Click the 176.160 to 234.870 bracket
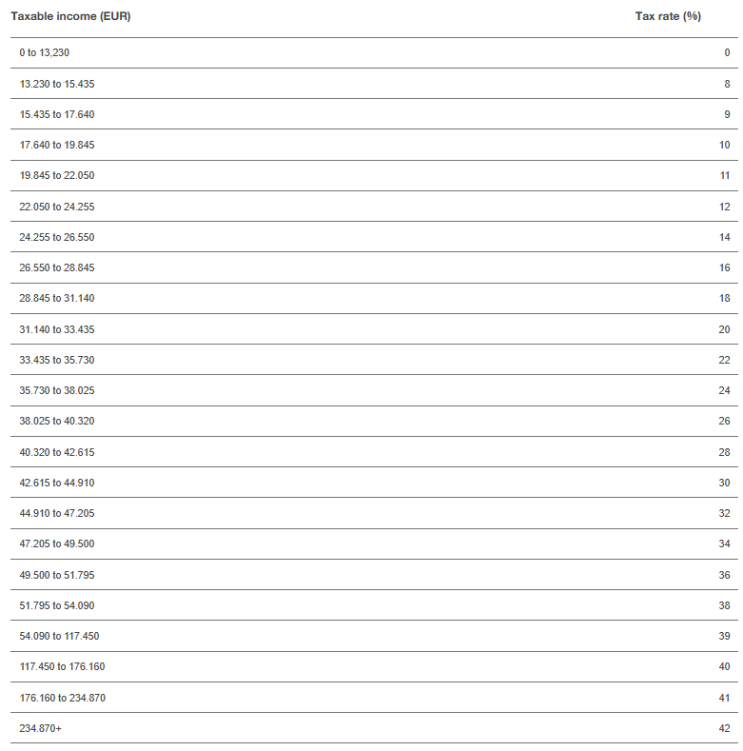Viewport: 743px width, 751px height. 62,698
